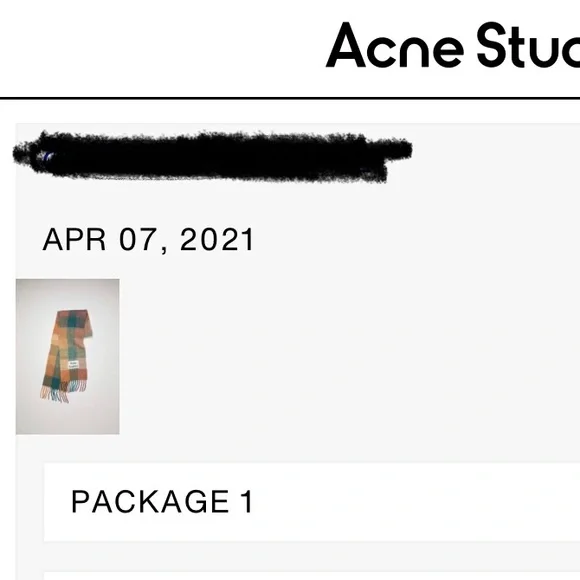Click the year 2021 in the date
Image resolution: width=580 pixels, height=580 pixels.
[x=217, y=239]
